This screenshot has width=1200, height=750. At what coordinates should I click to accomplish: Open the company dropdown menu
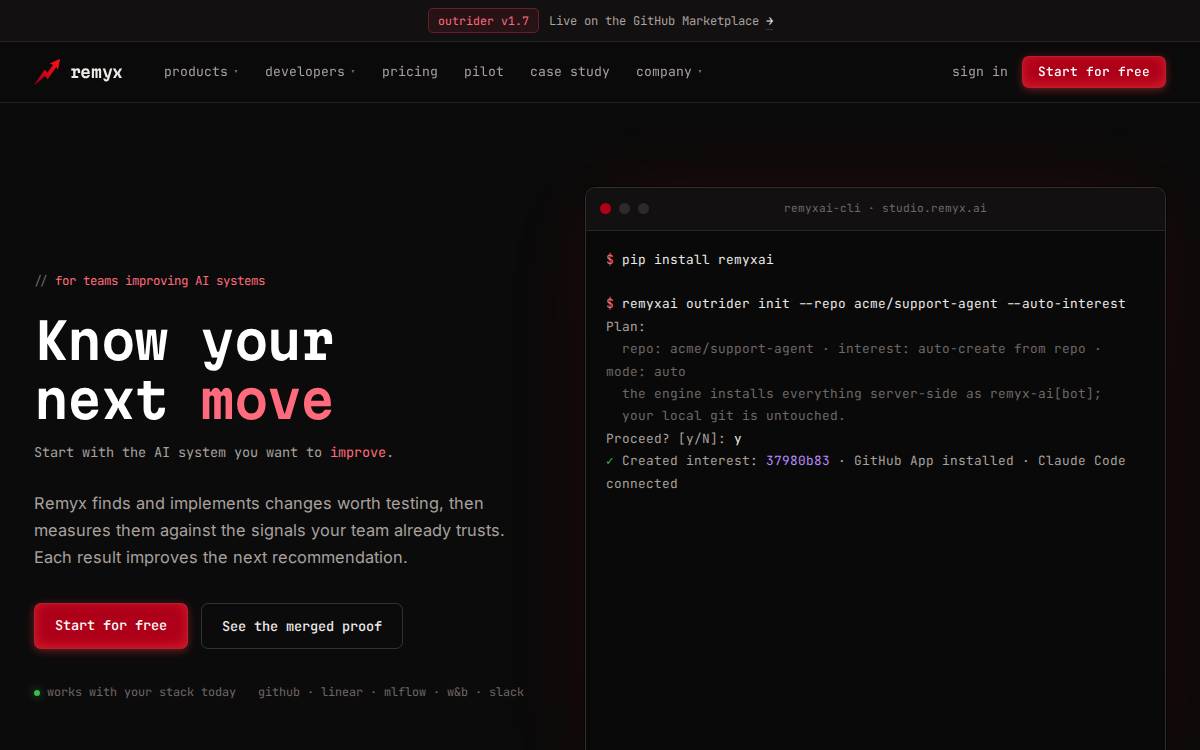tap(669, 72)
